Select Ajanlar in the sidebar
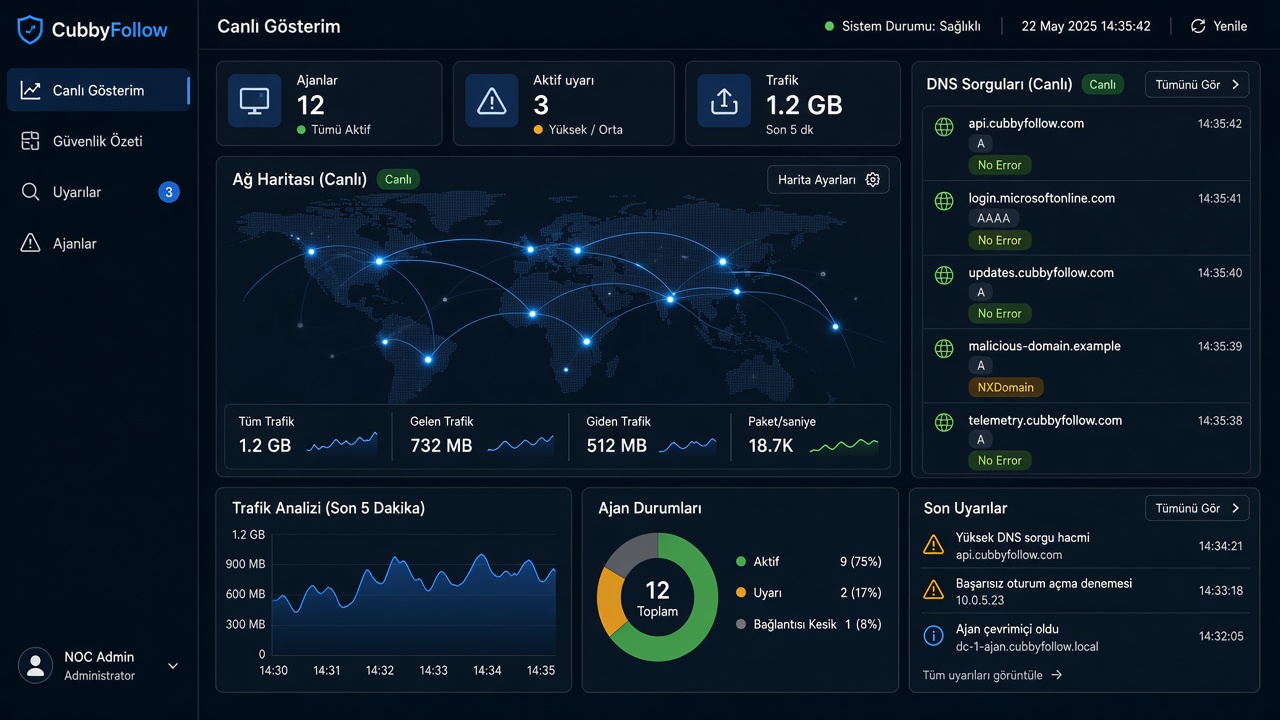The width and height of the screenshot is (1280, 720). pos(98,243)
